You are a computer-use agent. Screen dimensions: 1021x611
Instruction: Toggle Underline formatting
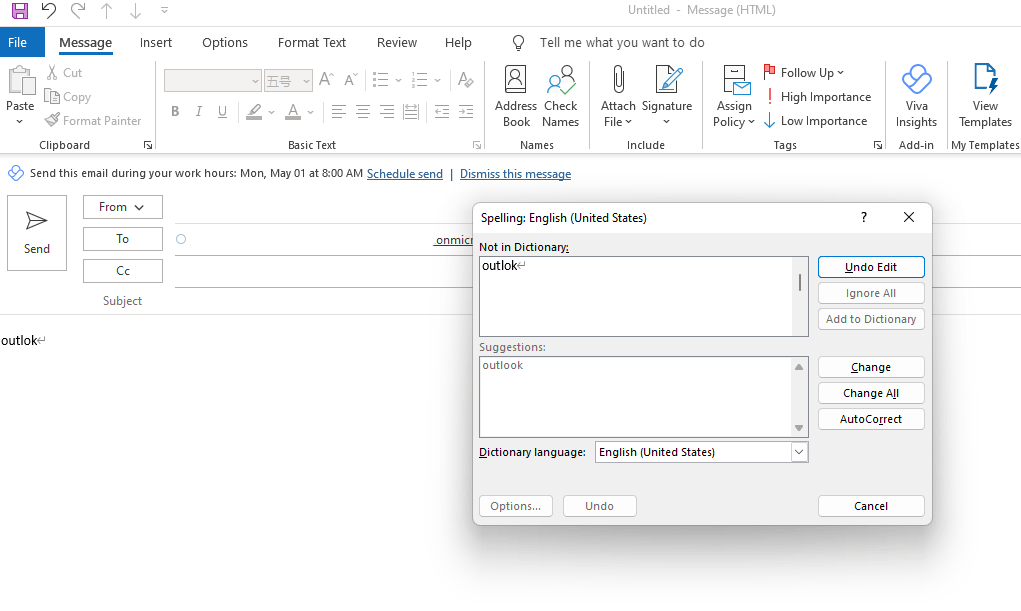pyautogui.click(x=223, y=111)
